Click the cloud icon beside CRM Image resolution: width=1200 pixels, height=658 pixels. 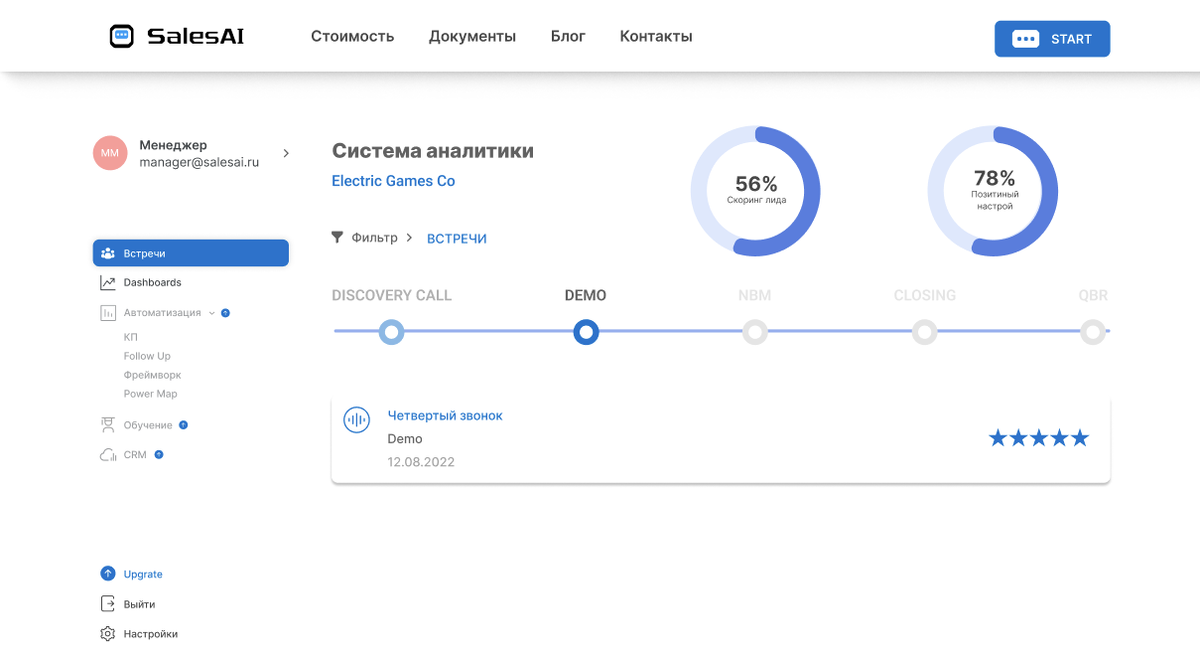click(x=108, y=455)
